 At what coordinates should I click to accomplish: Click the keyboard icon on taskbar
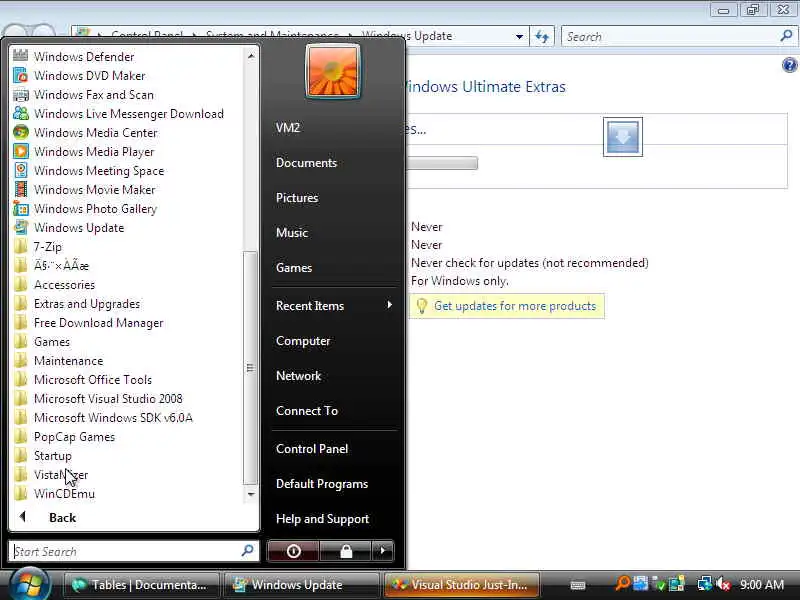578,585
